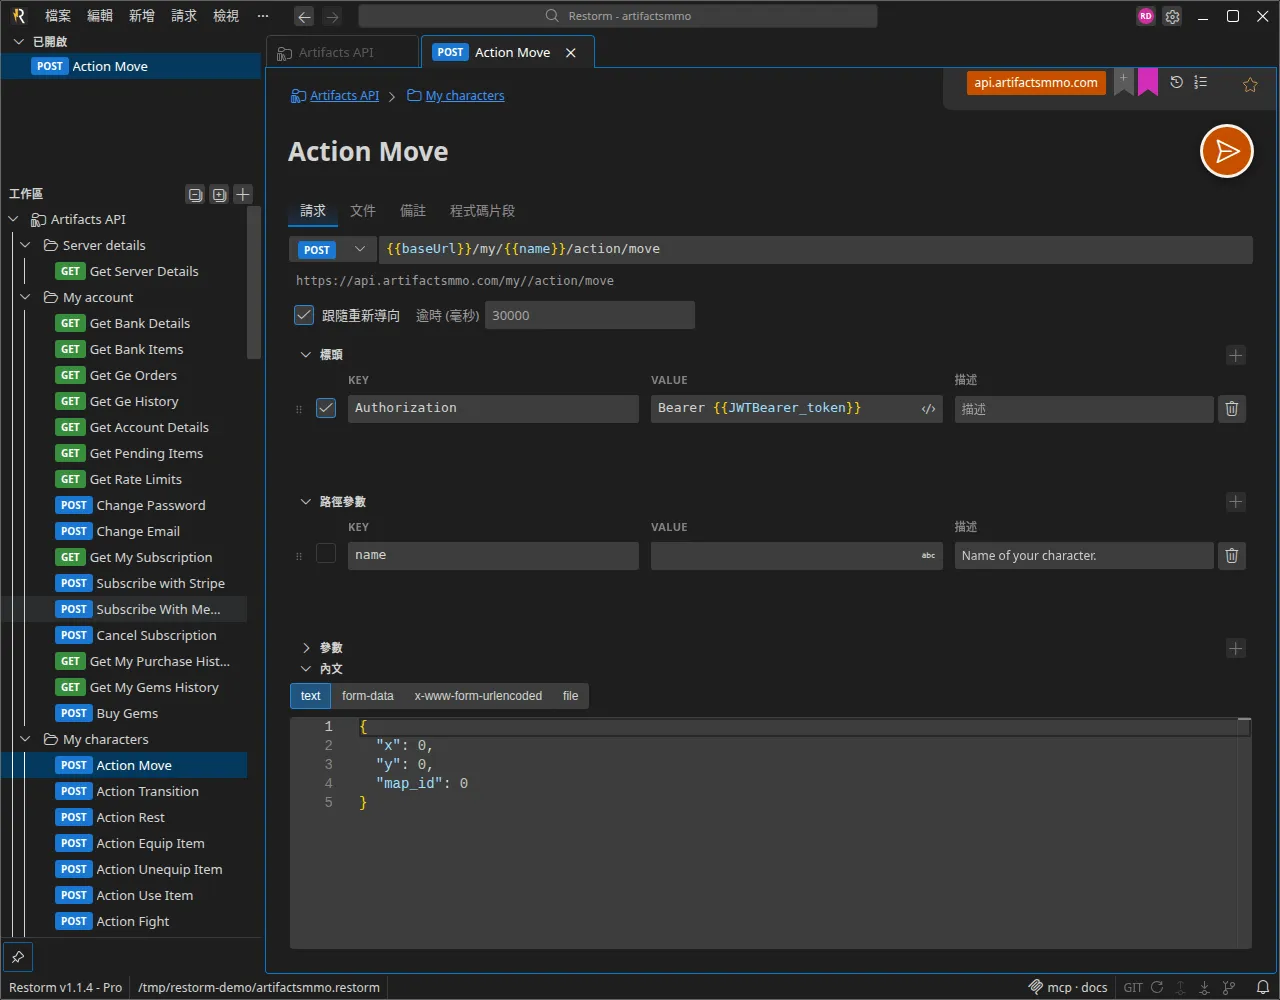The height and width of the screenshot is (1000, 1280).
Task: Open request history clock icon
Action: tap(1177, 82)
